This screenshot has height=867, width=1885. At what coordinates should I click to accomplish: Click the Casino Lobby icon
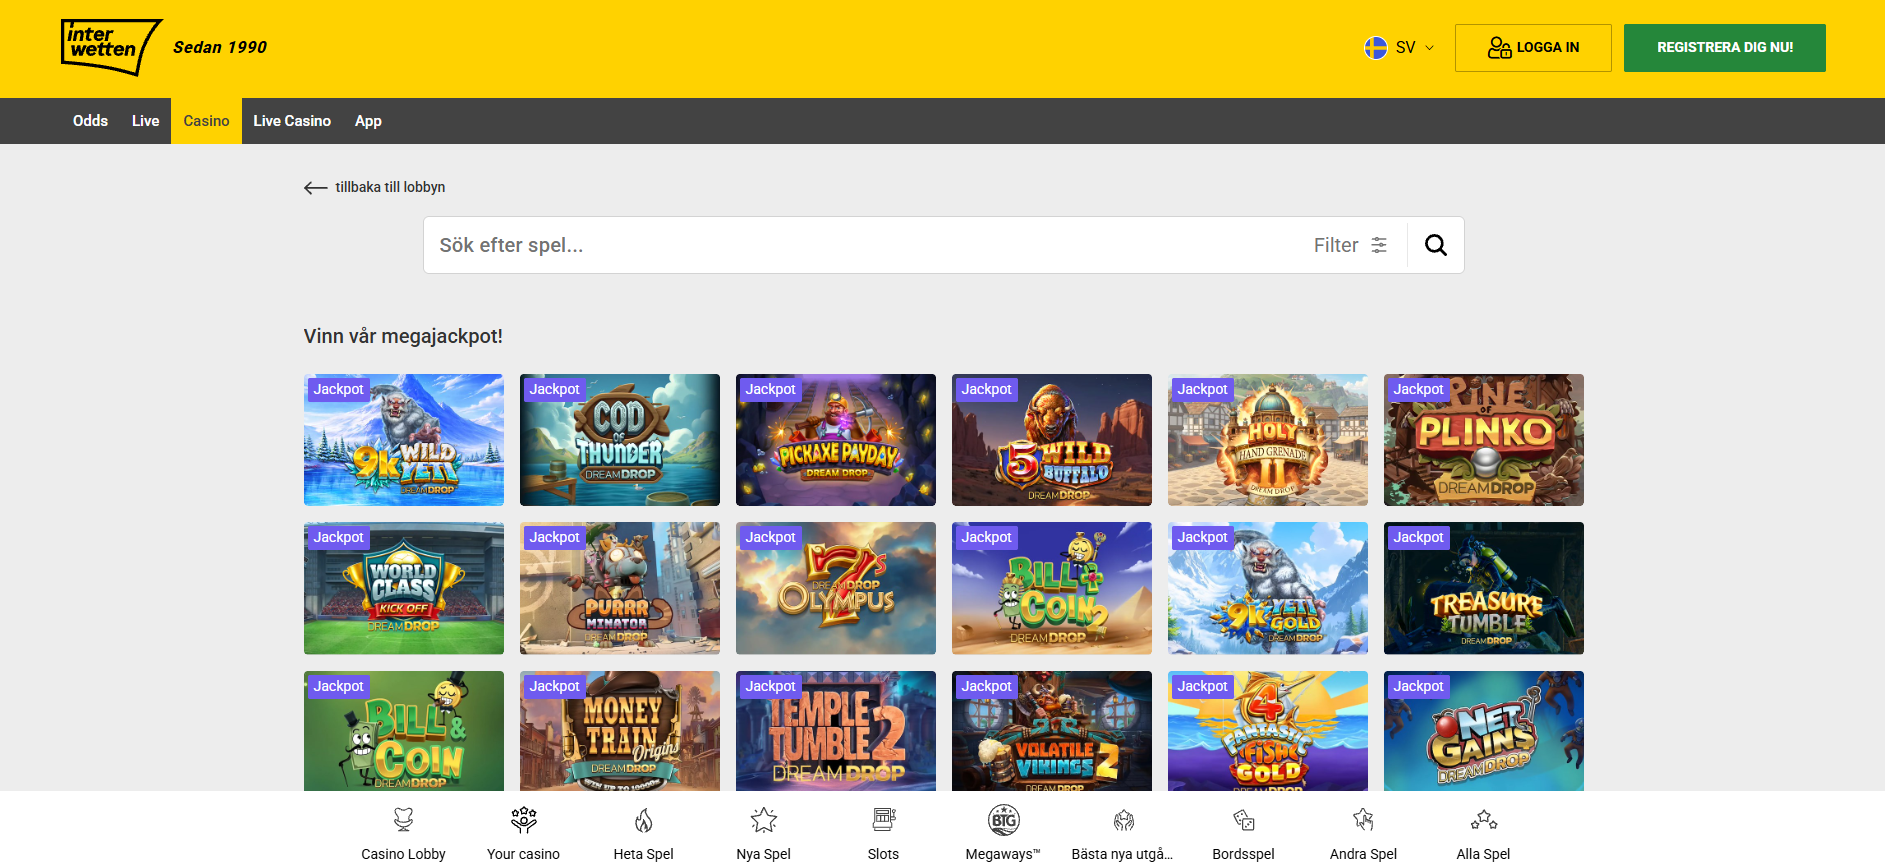click(x=404, y=820)
